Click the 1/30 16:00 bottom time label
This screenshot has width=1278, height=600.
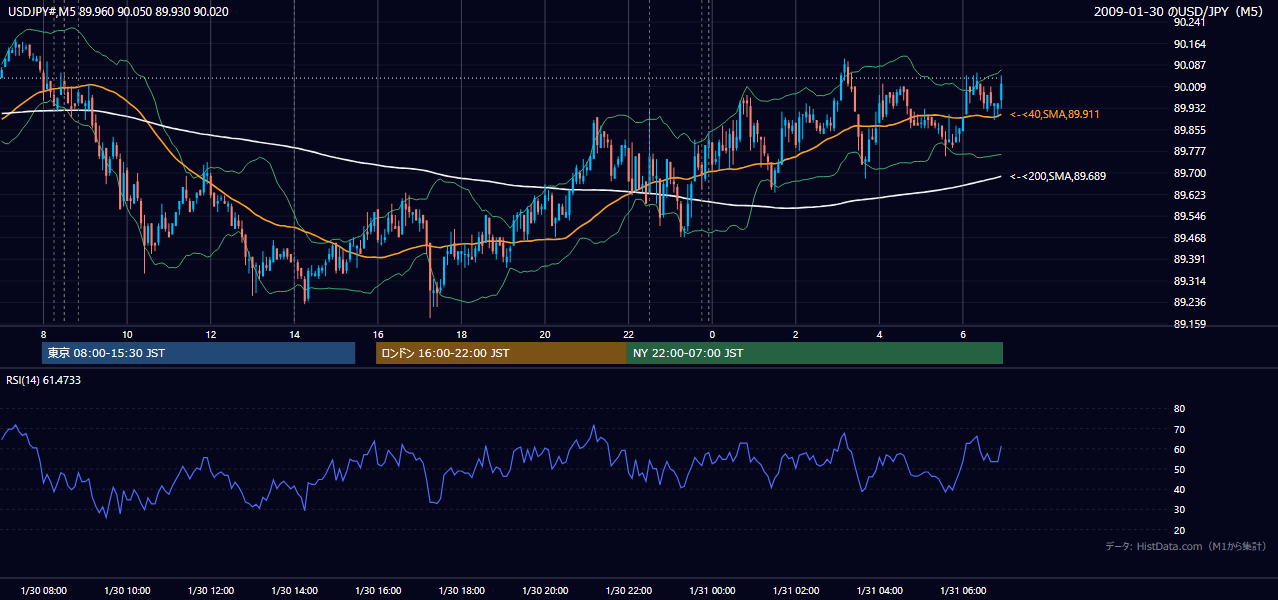pyautogui.click(x=378, y=591)
